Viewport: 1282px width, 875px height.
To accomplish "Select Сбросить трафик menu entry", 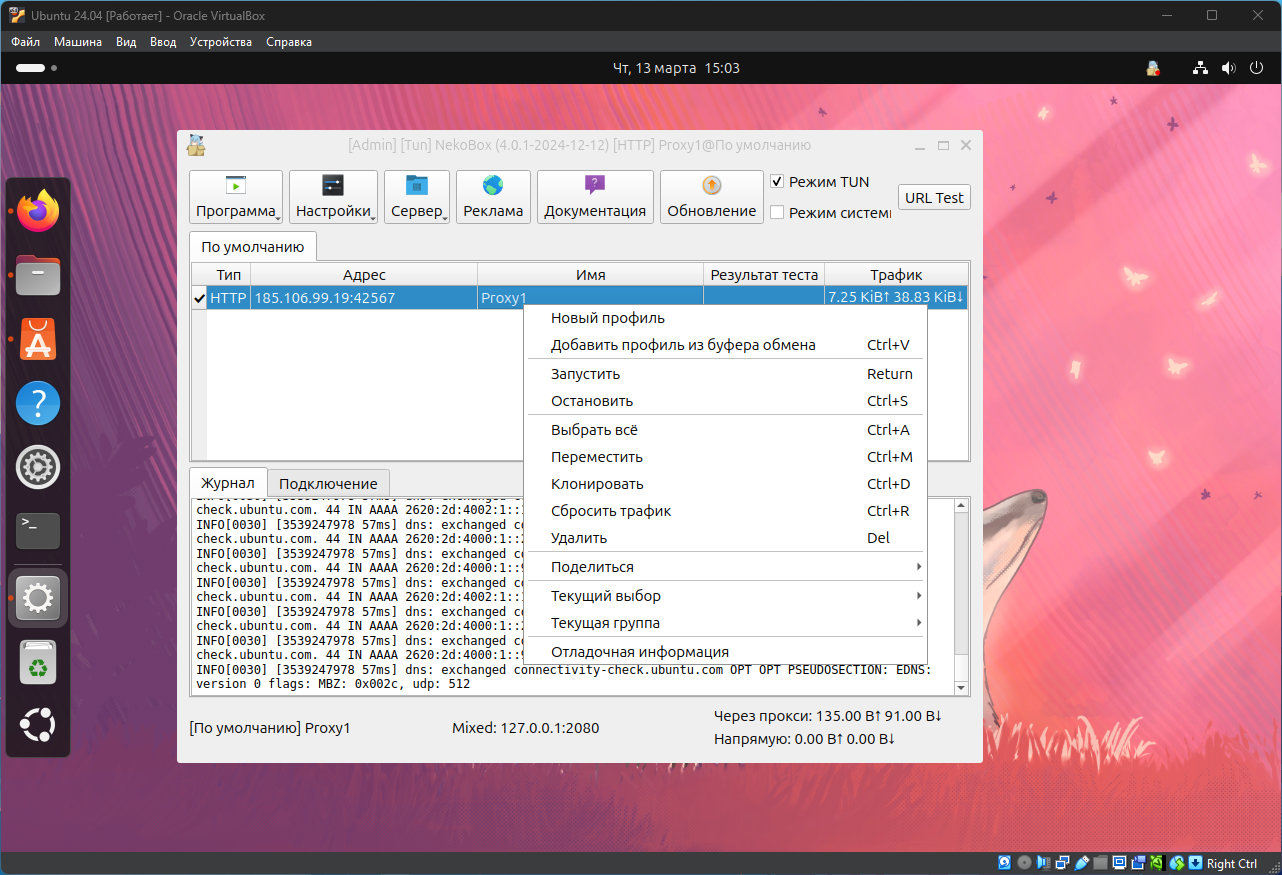I will [x=611, y=511].
